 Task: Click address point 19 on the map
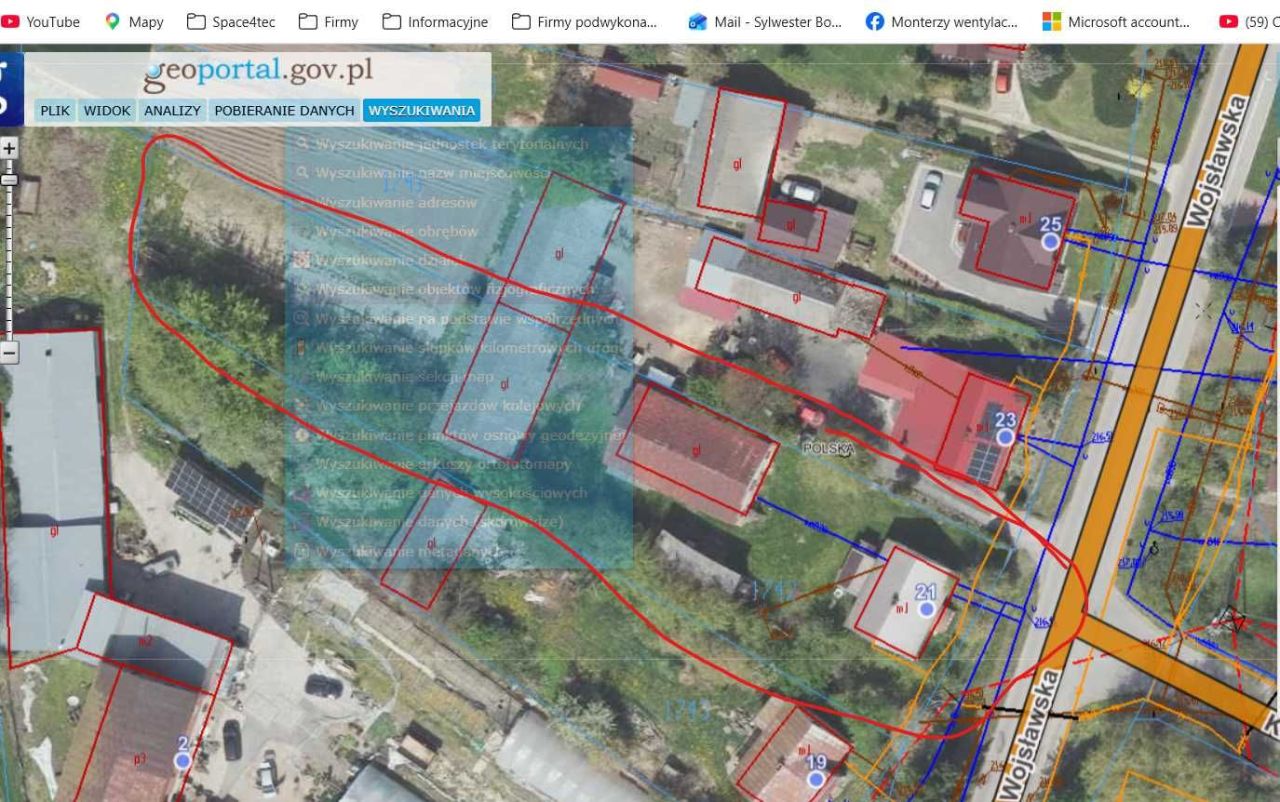pos(816,778)
